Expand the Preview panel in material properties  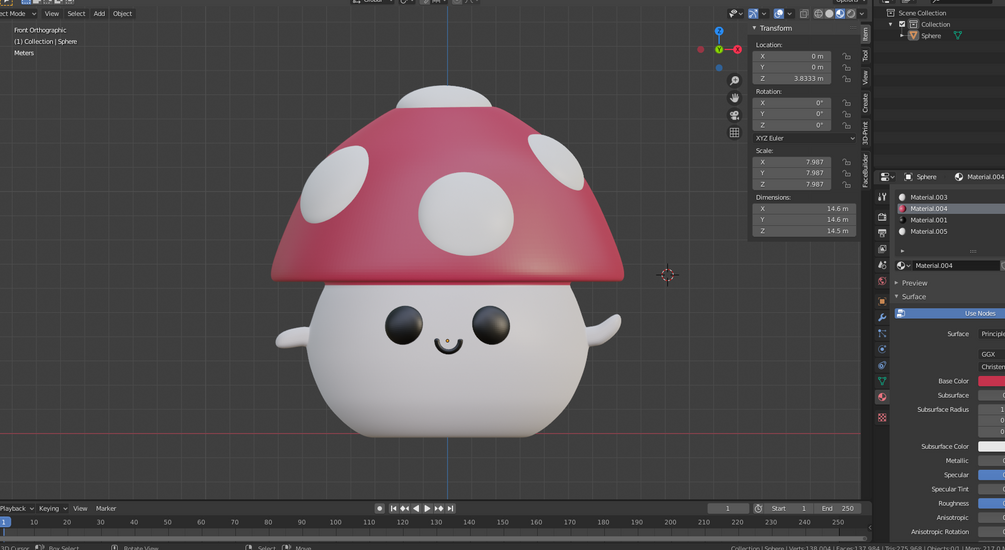pyautogui.click(x=914, y=283)
